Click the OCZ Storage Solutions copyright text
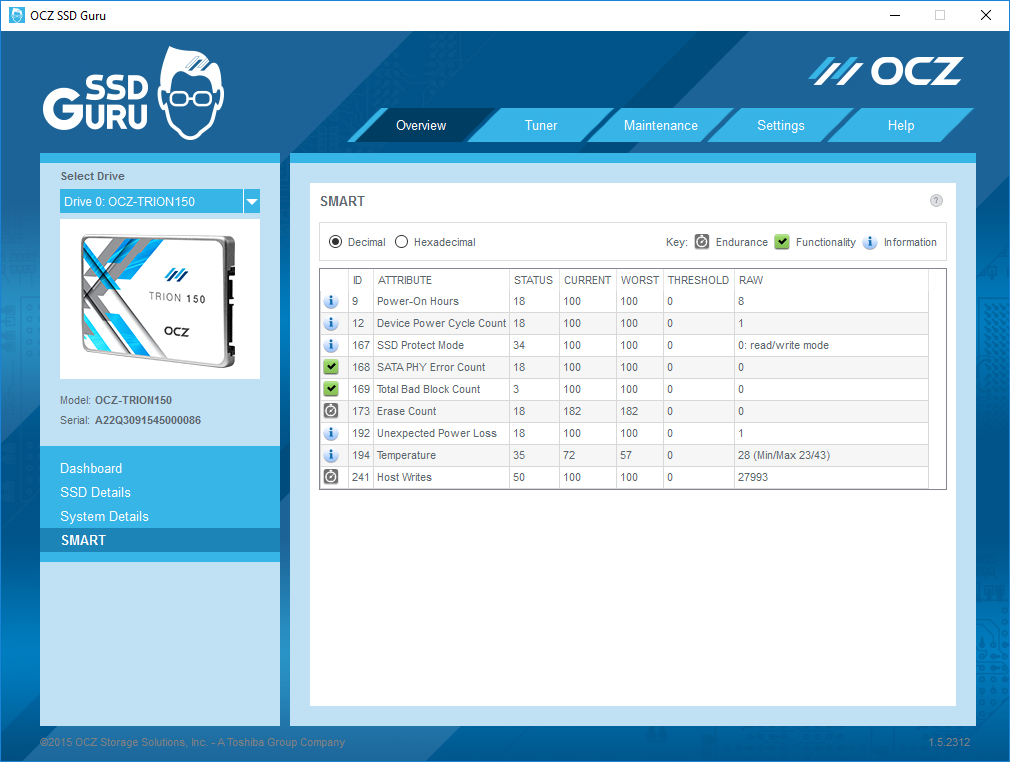The height and width of the screenshot is (762, 1010). 192,742
